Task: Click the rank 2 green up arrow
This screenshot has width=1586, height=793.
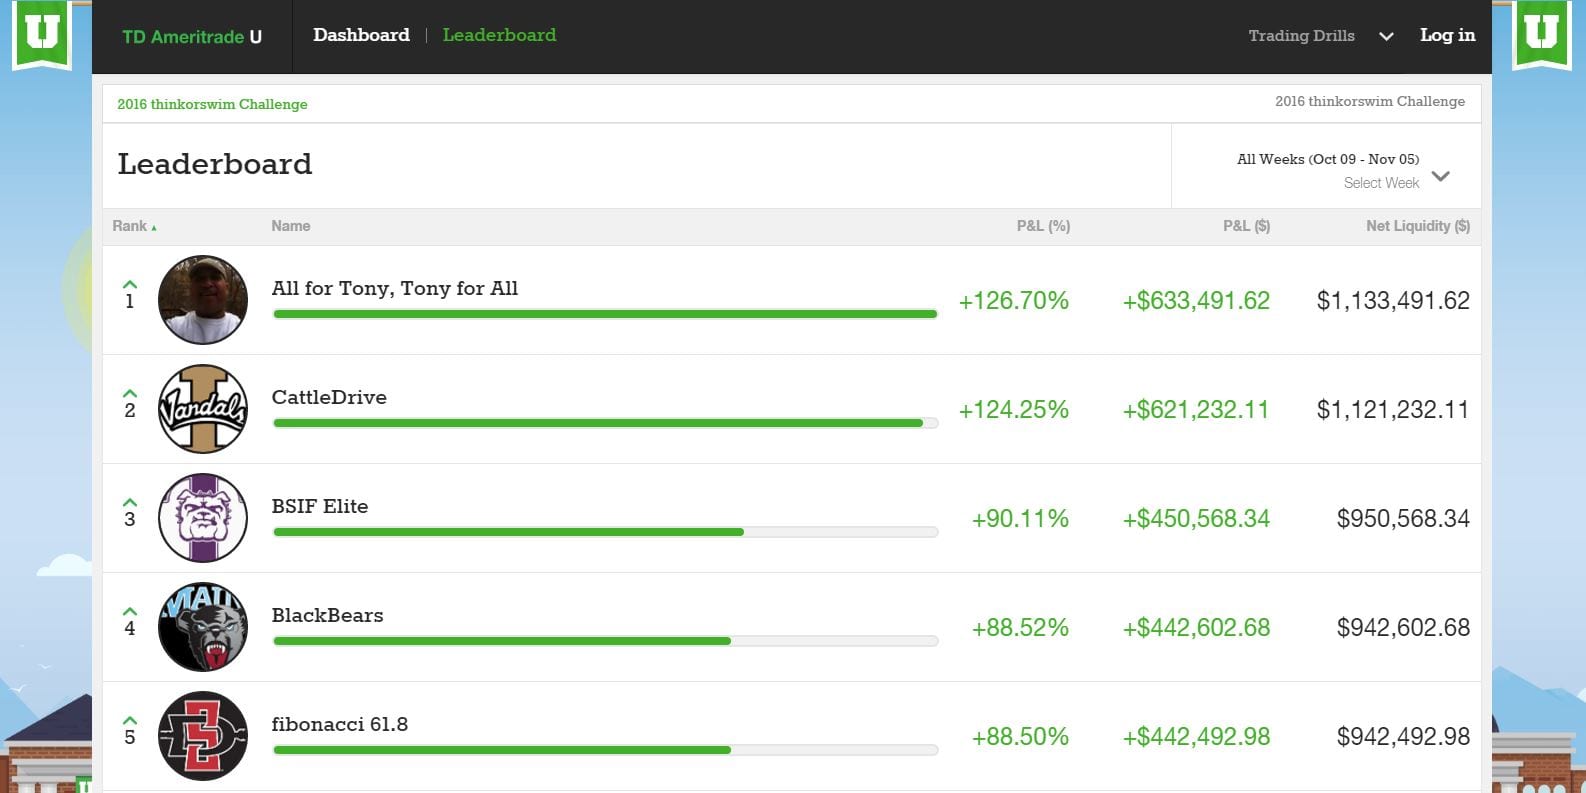Action: pyautogui.click(x=130, y=393)
